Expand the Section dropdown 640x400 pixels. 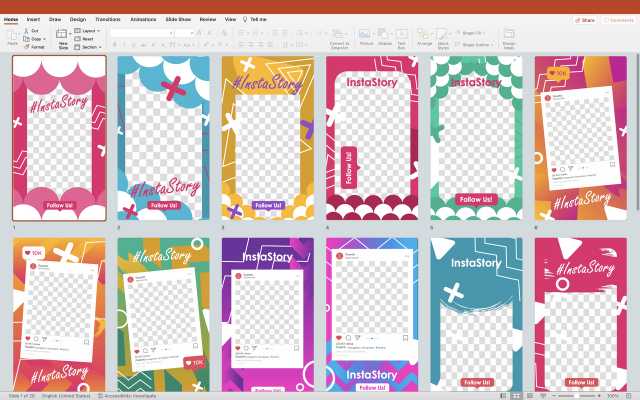(89, 47)
